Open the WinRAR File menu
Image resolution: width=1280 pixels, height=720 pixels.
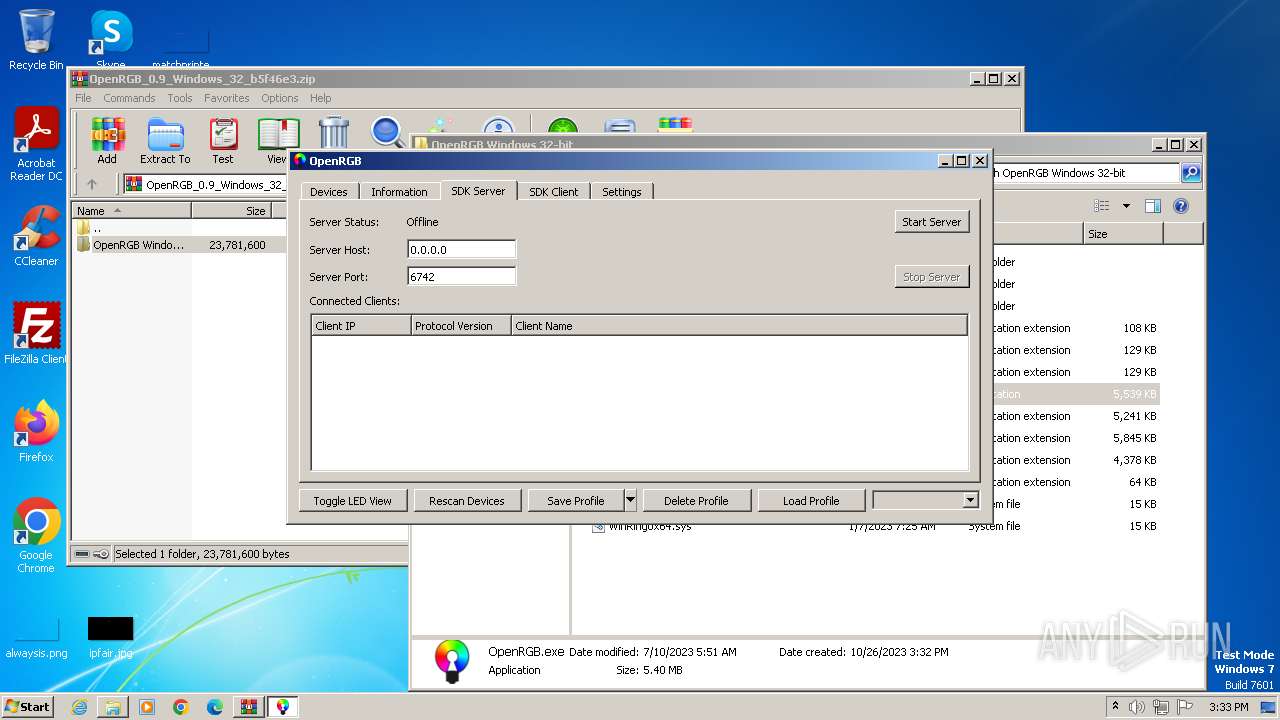tap(83, 98)
